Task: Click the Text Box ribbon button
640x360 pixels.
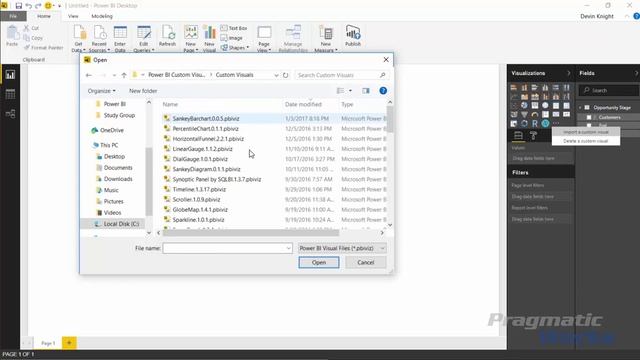Action: tap(234, 28)
